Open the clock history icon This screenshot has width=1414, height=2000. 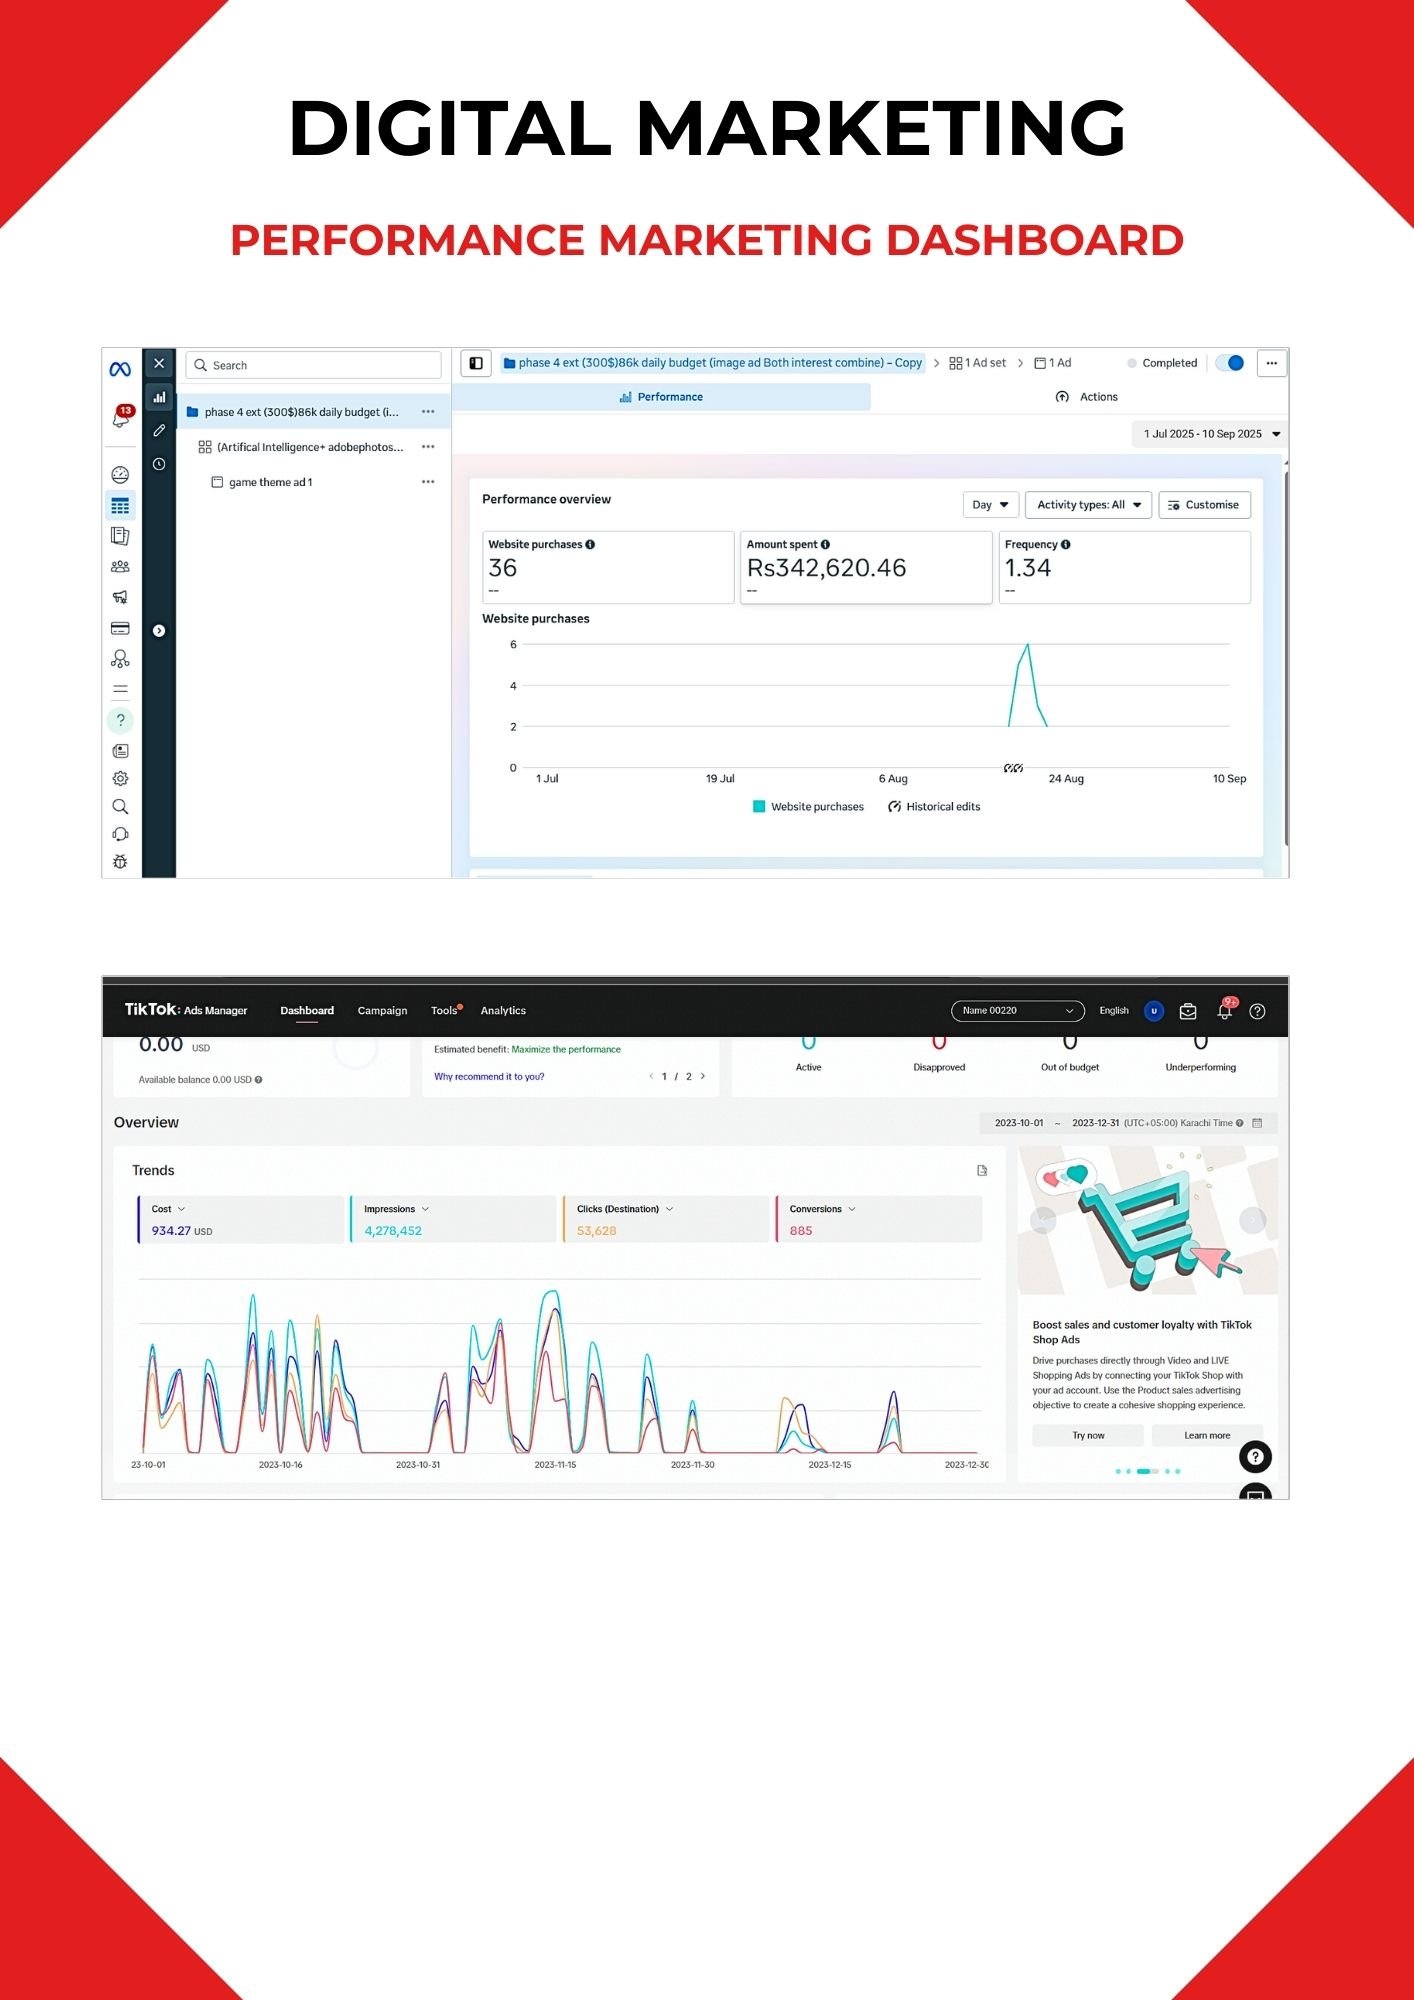[x=159, y=464]
